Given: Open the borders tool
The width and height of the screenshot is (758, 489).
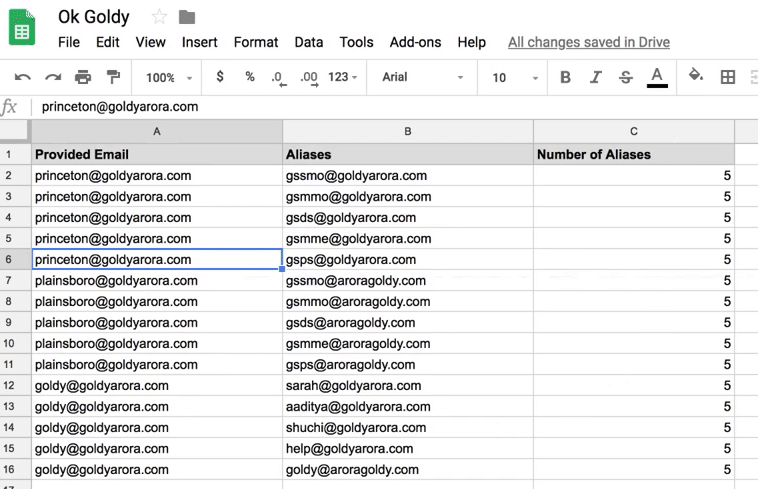Looking at the screenshot, I should [x=728, y=77].
